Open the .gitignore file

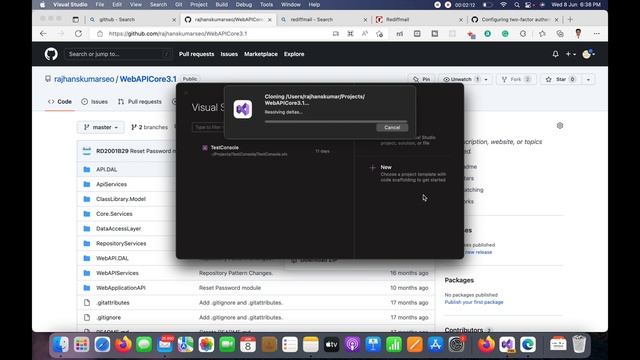[108, 318]
